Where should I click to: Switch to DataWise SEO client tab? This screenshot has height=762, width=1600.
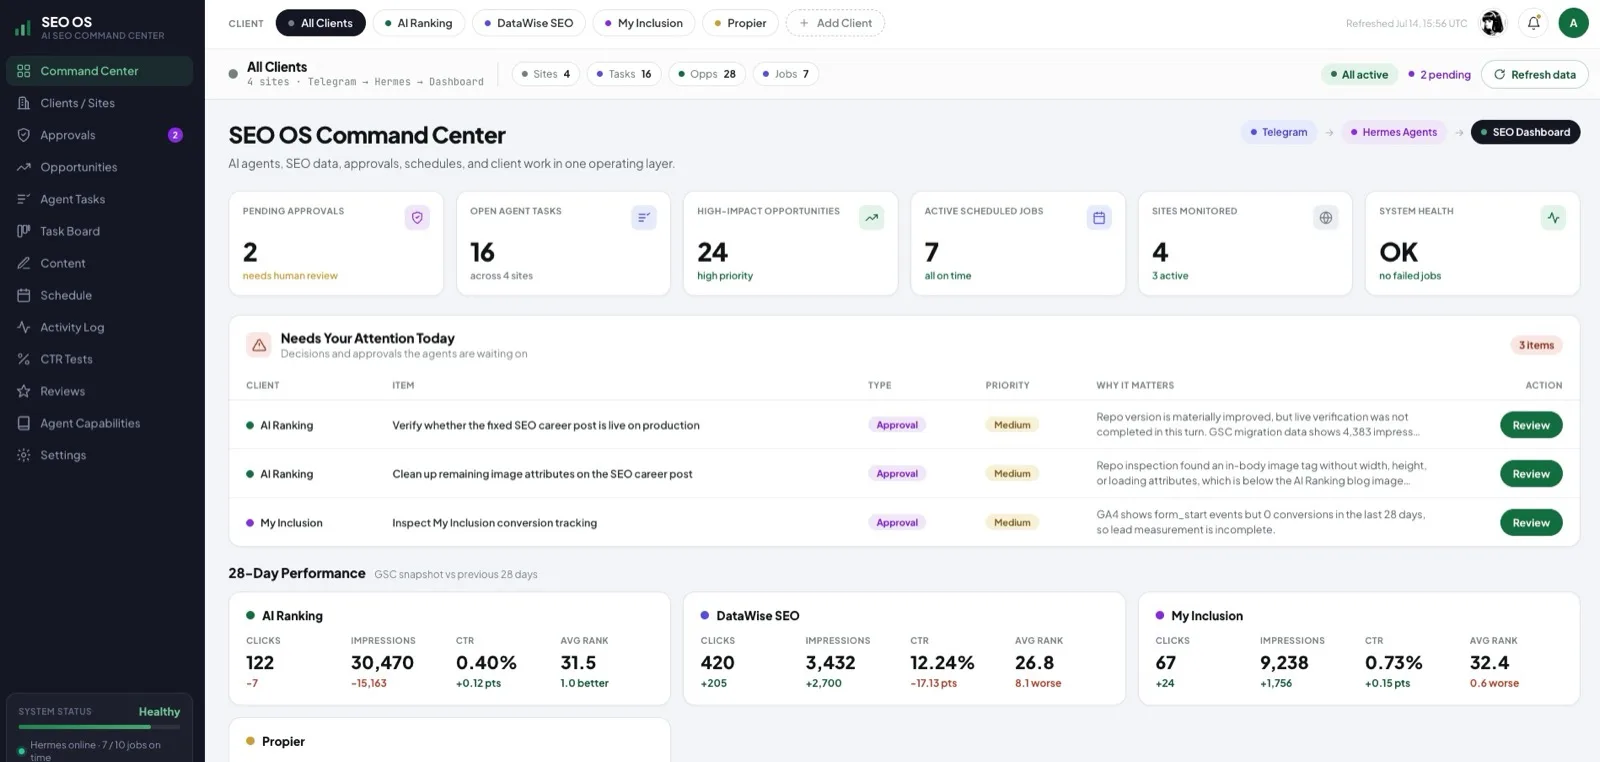tap(529, 23)
